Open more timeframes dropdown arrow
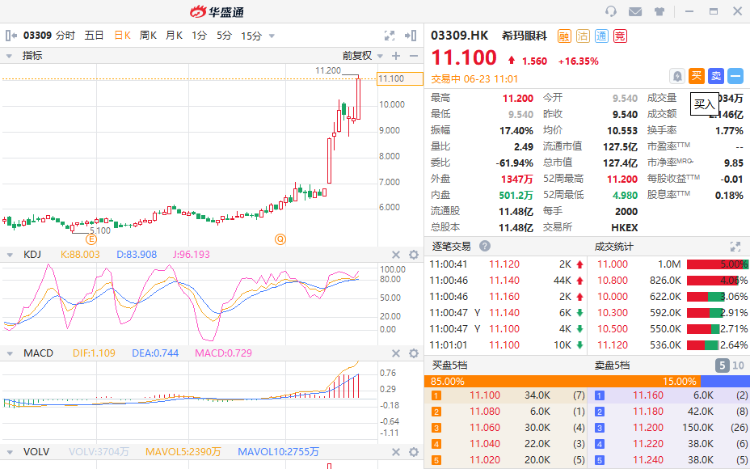The height and width of the screenshot is (469, 750). tap(272, 36)
